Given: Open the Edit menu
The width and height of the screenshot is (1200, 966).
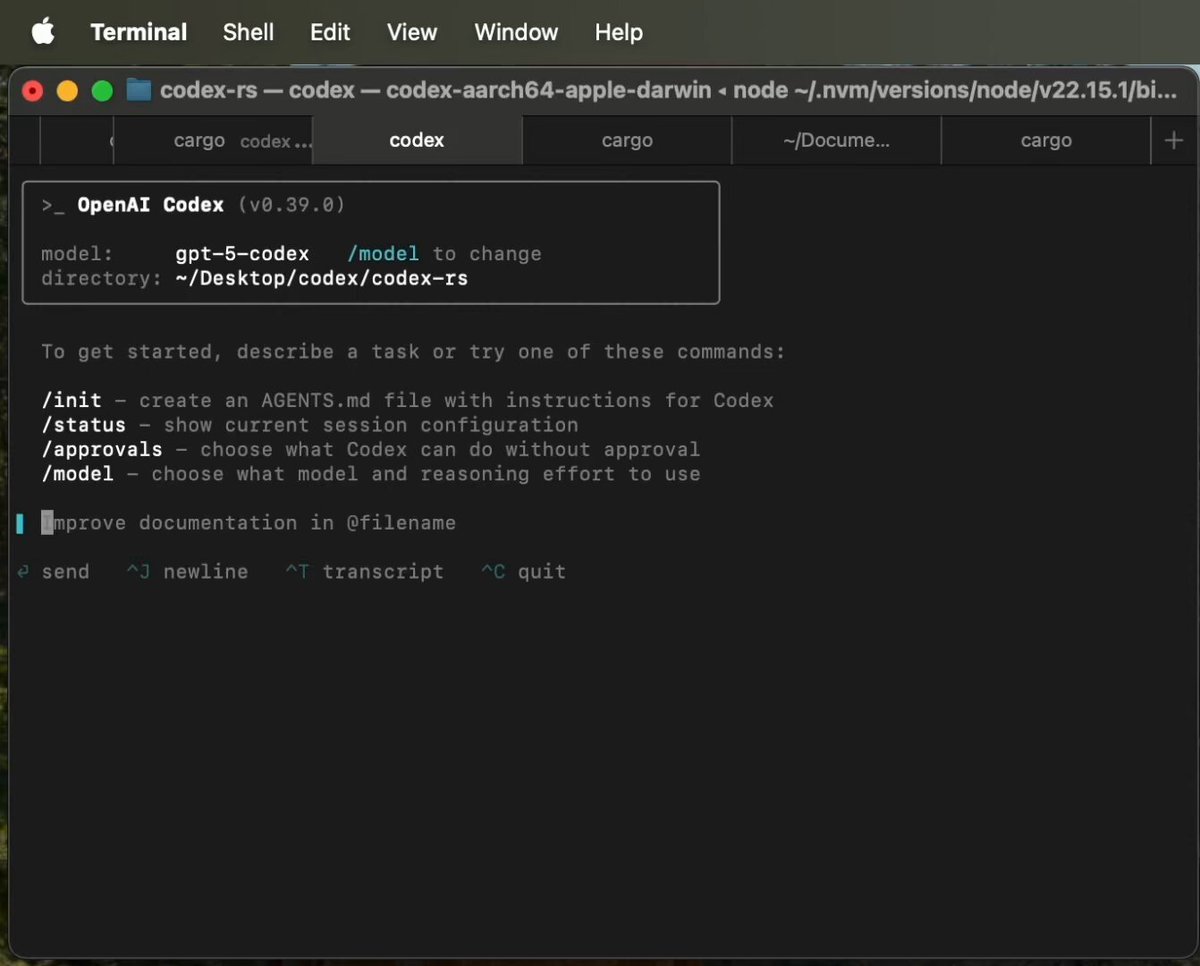Looking at the screenshot, I should [330, 32].
